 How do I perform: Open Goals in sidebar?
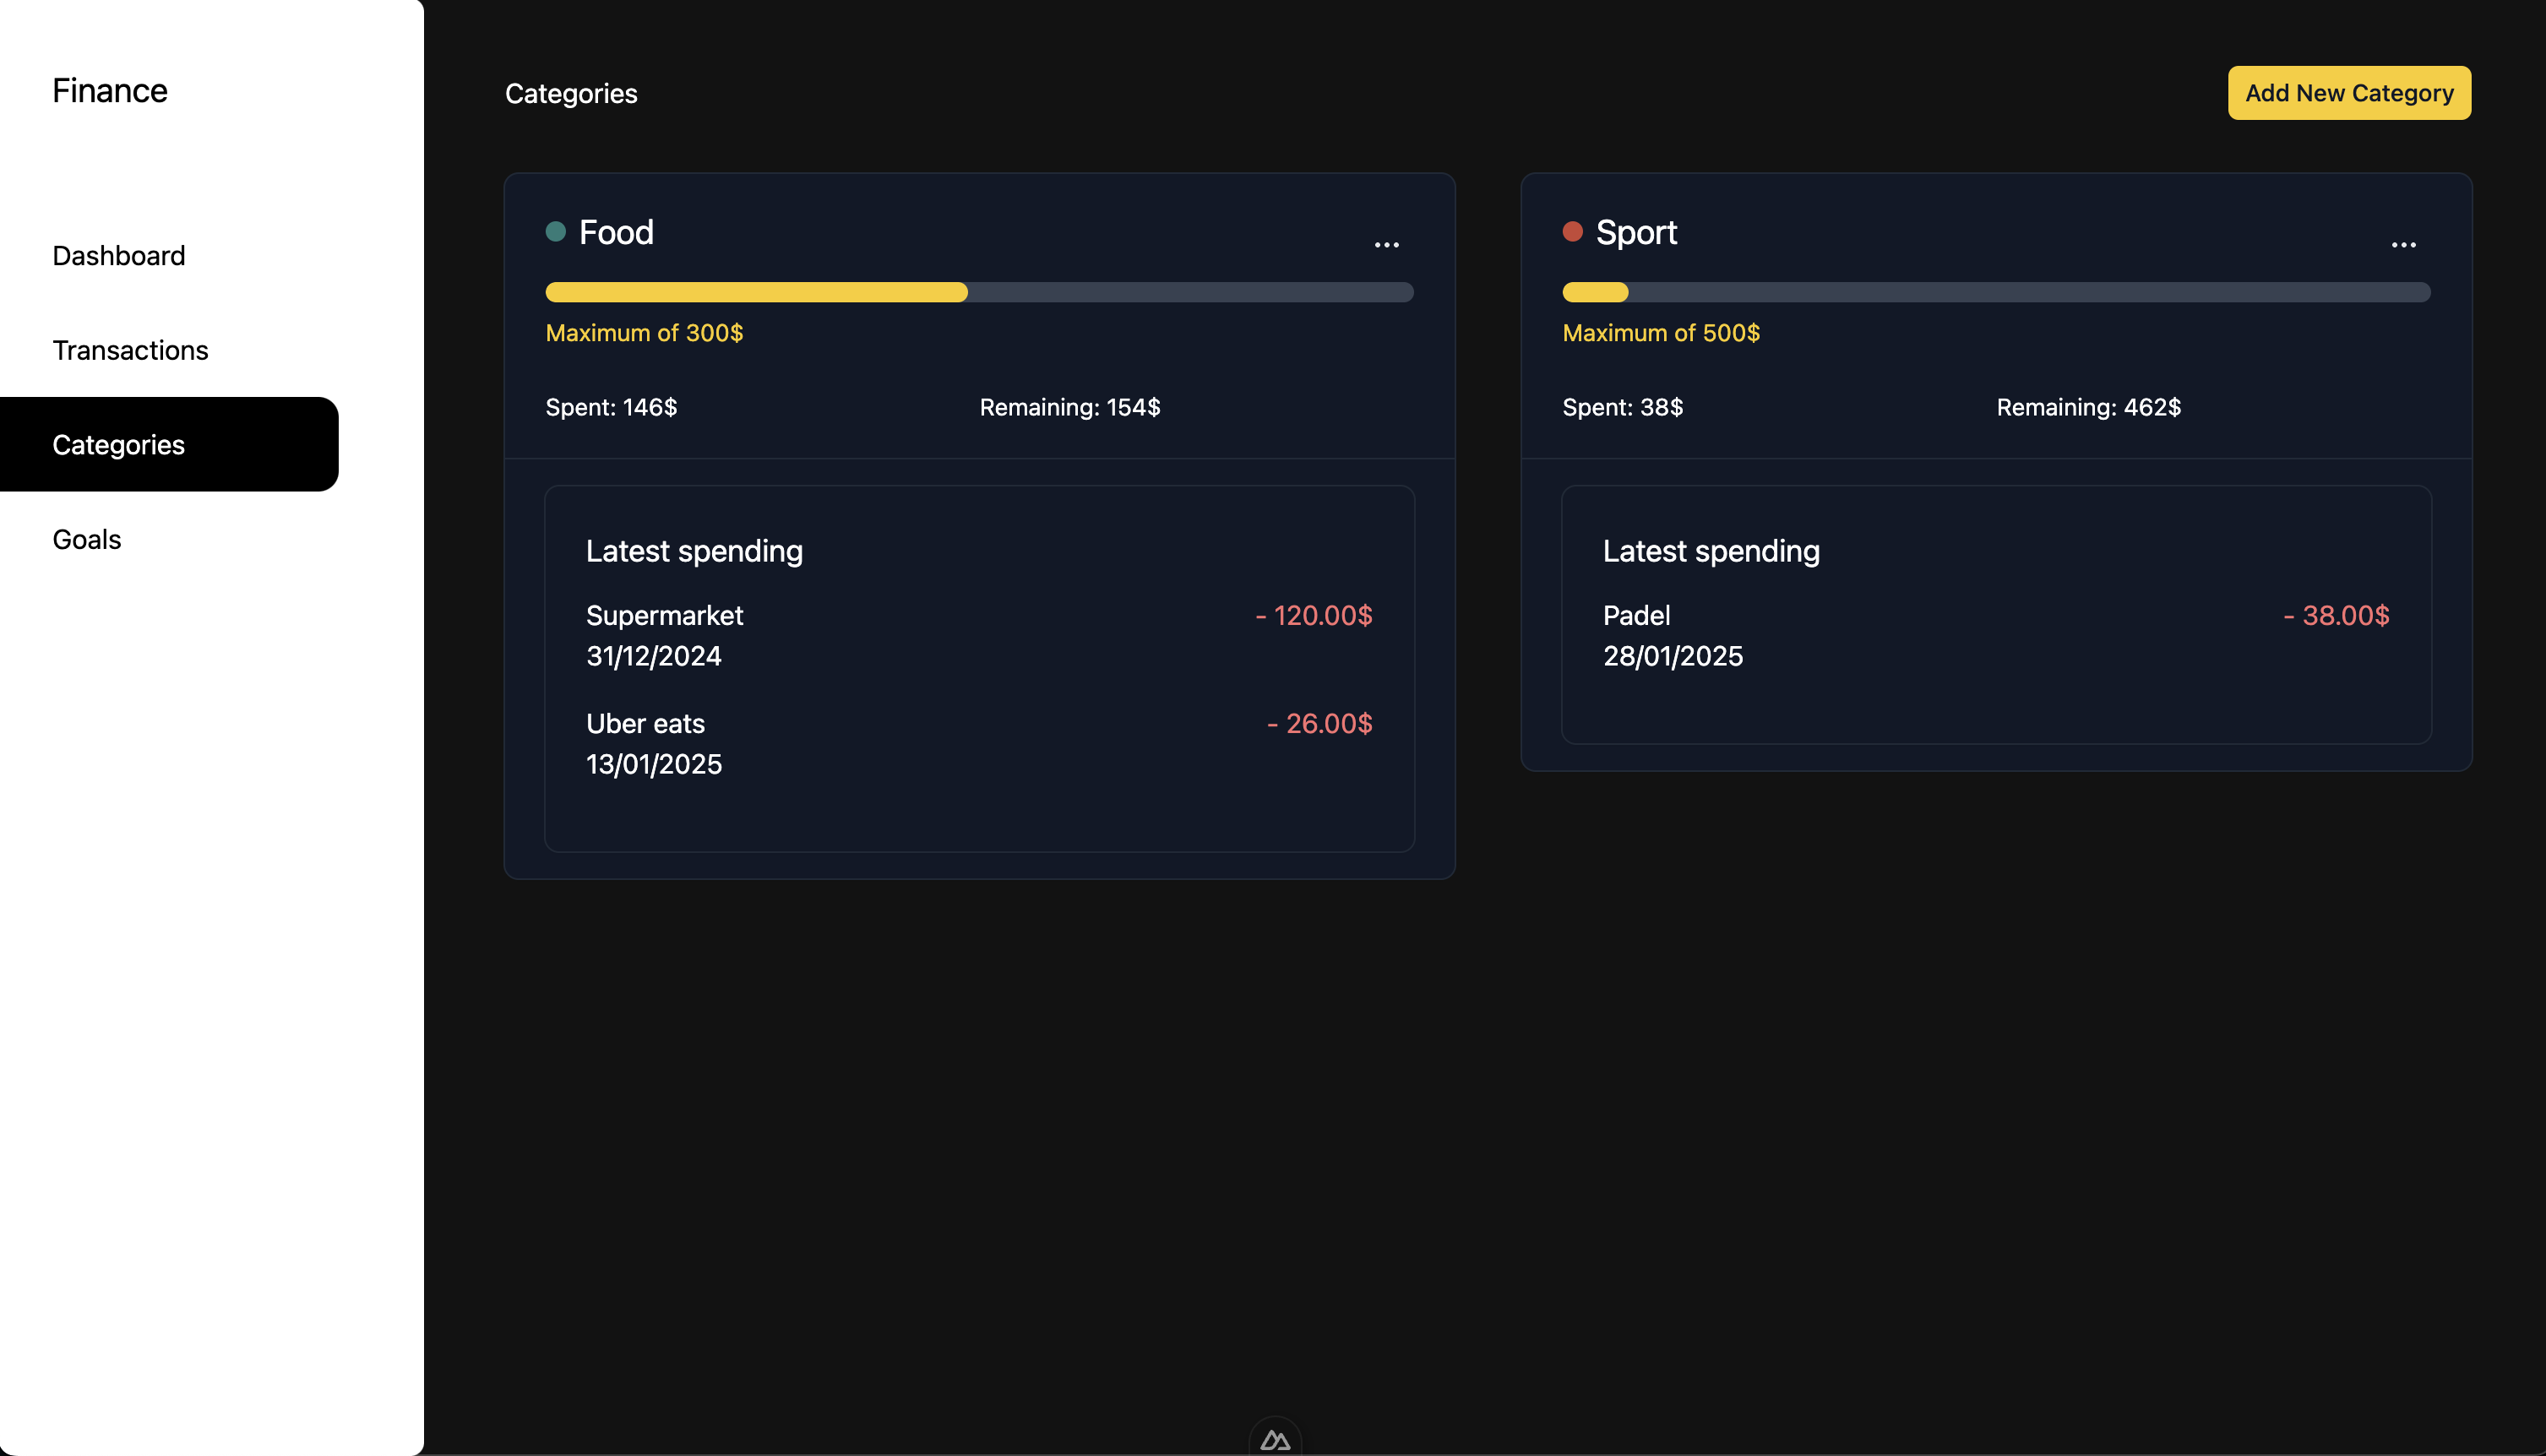87,540
